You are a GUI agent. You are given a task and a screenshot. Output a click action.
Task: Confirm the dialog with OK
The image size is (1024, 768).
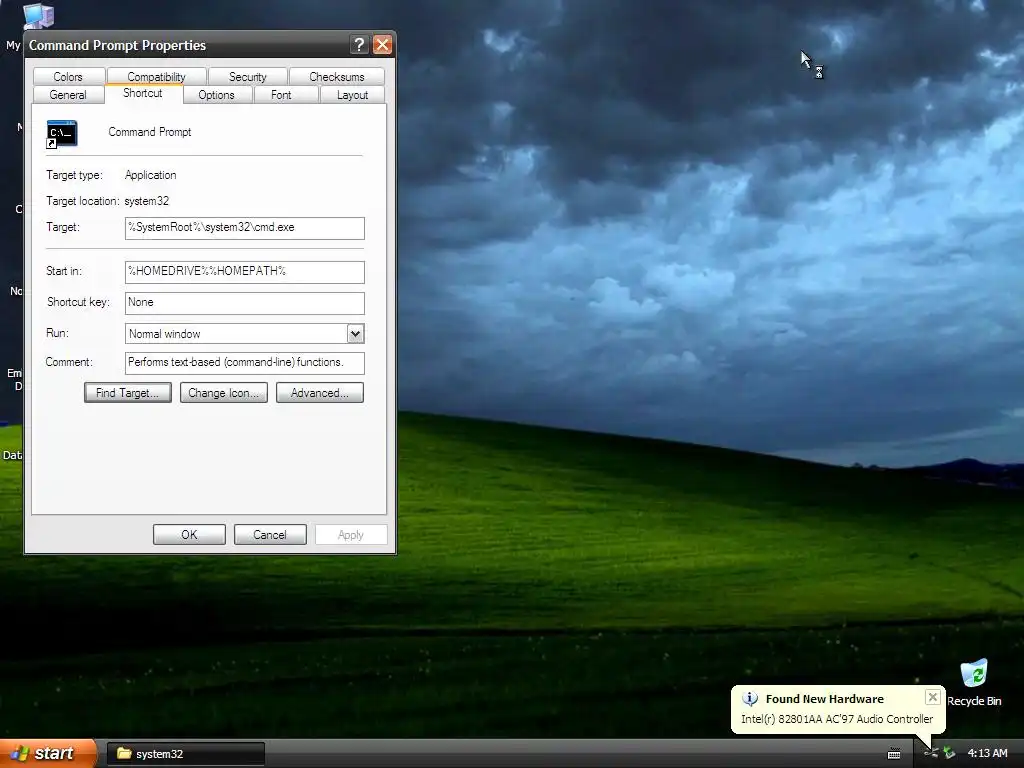coord(189,534)
